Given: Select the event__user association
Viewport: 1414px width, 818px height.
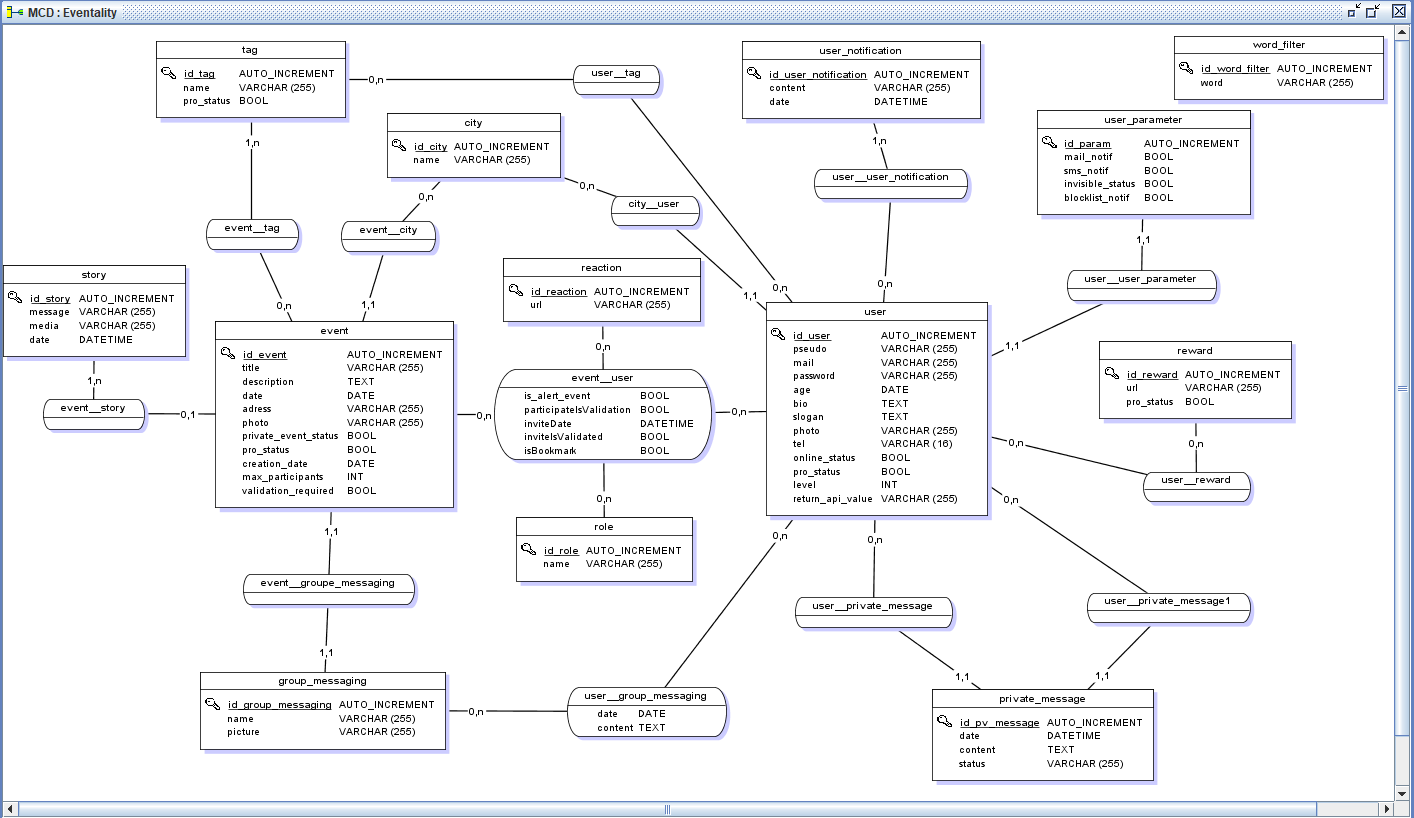Looking at the screenshot, I should pyautogui.click(x=603, y=378).
